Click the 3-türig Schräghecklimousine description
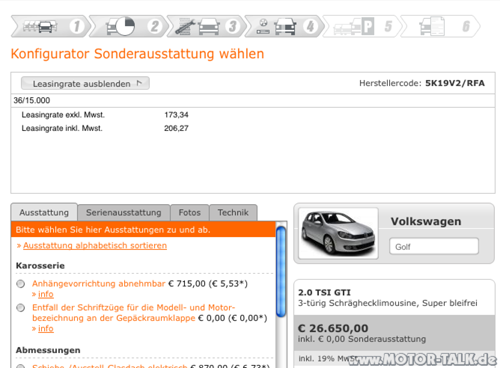The image size is (500, 368). click(x=388, y=303)
